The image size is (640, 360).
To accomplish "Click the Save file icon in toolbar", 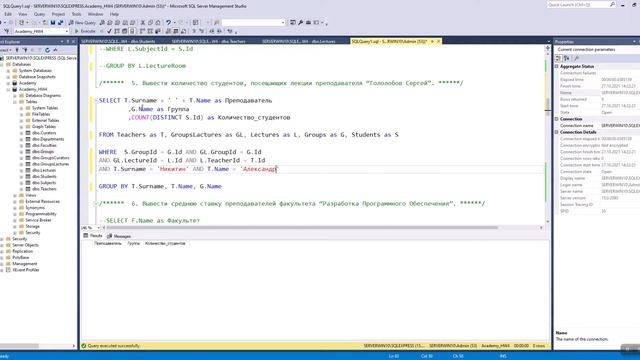I will (53, 22).
